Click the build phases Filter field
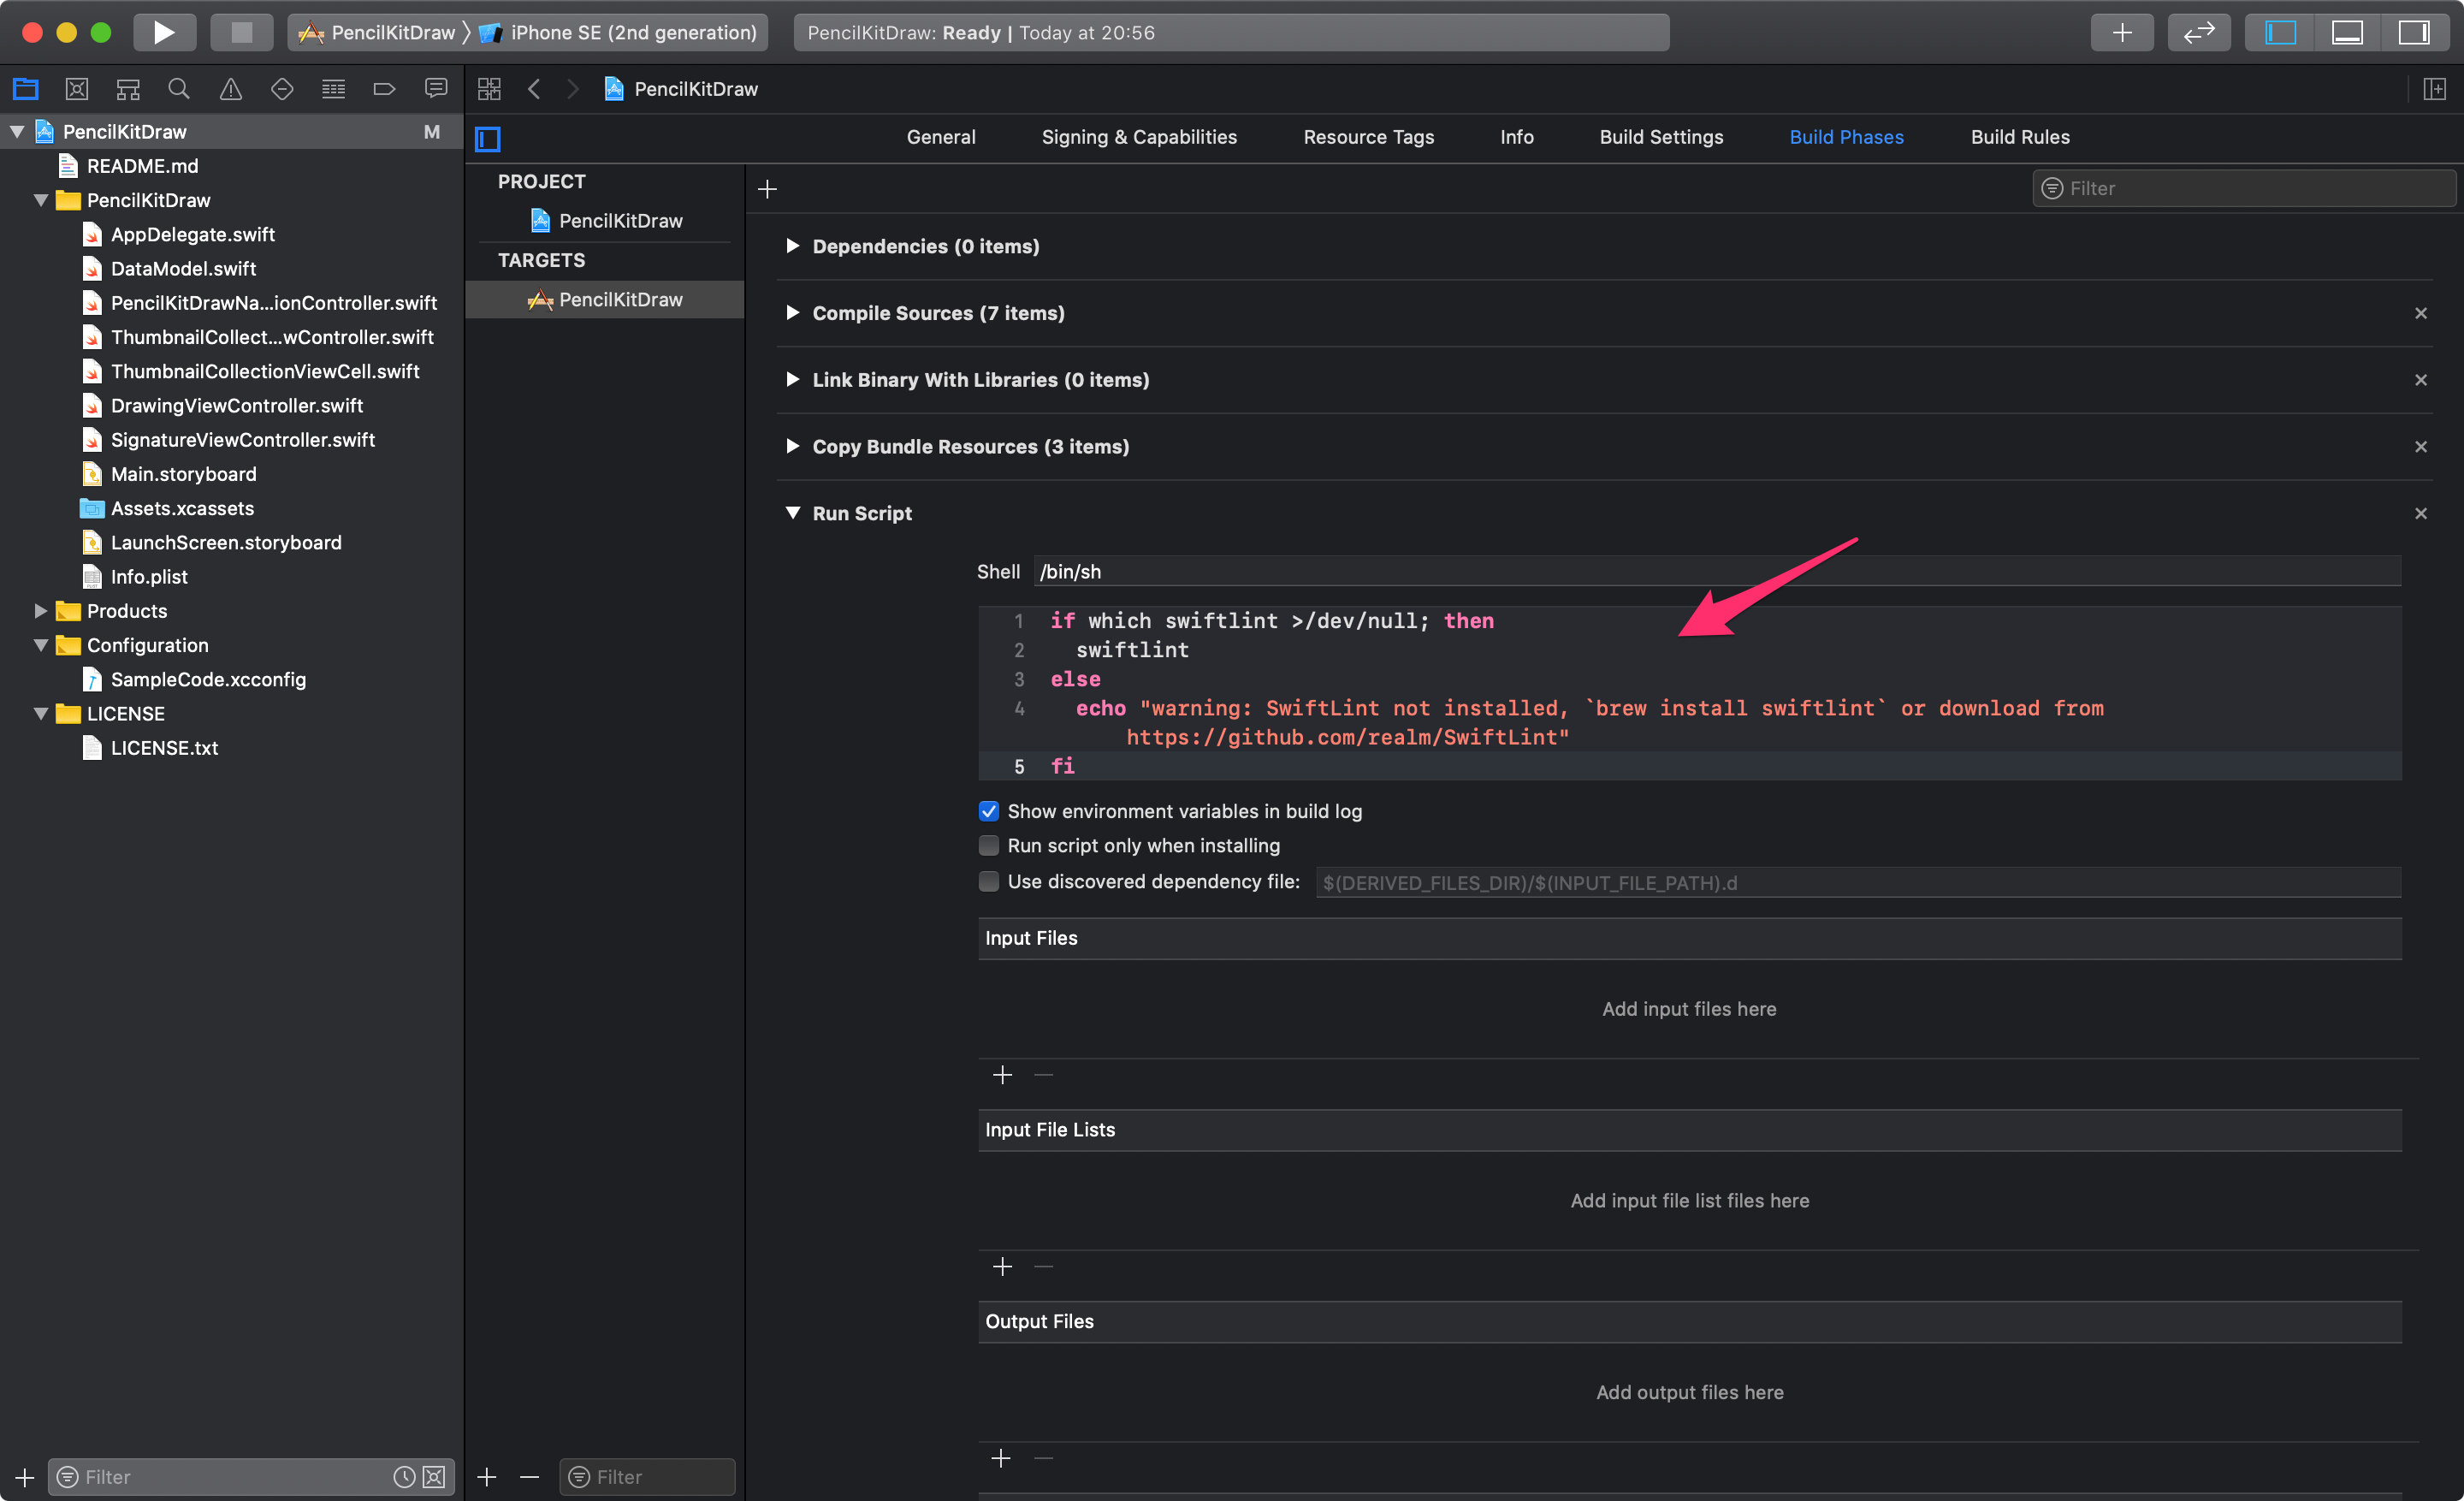2464x1501 pixels. click(2242, 189)
